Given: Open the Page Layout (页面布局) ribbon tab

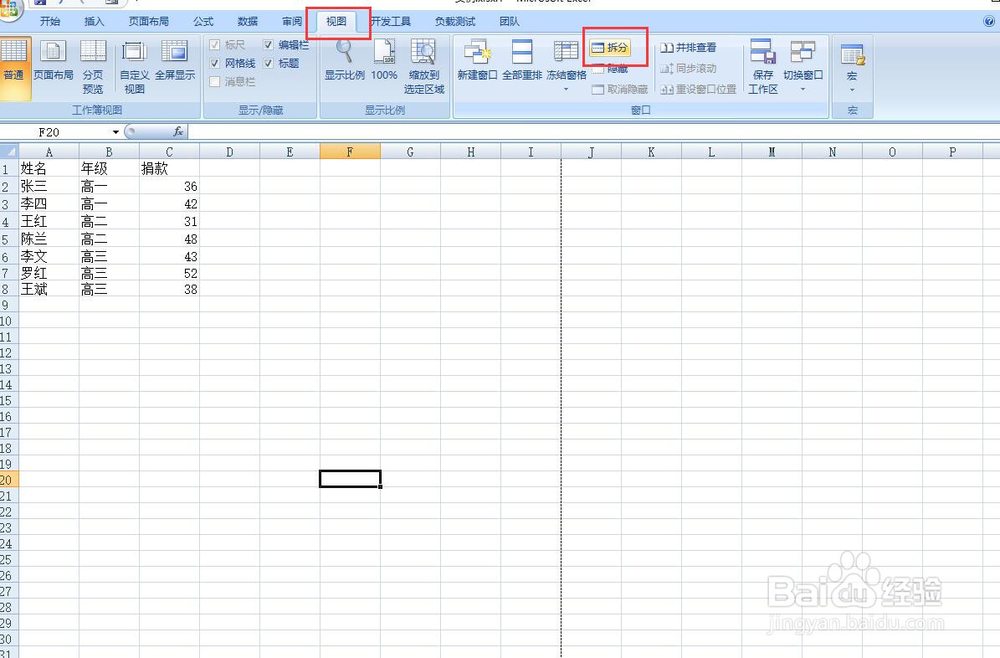Looking at the screenshot, I should coord(149,21).
